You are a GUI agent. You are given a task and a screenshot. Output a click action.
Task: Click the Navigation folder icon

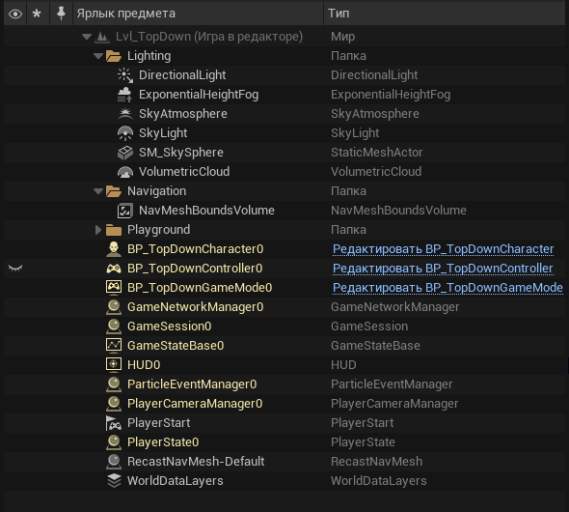pyautogui.click(x=114, y=191)
